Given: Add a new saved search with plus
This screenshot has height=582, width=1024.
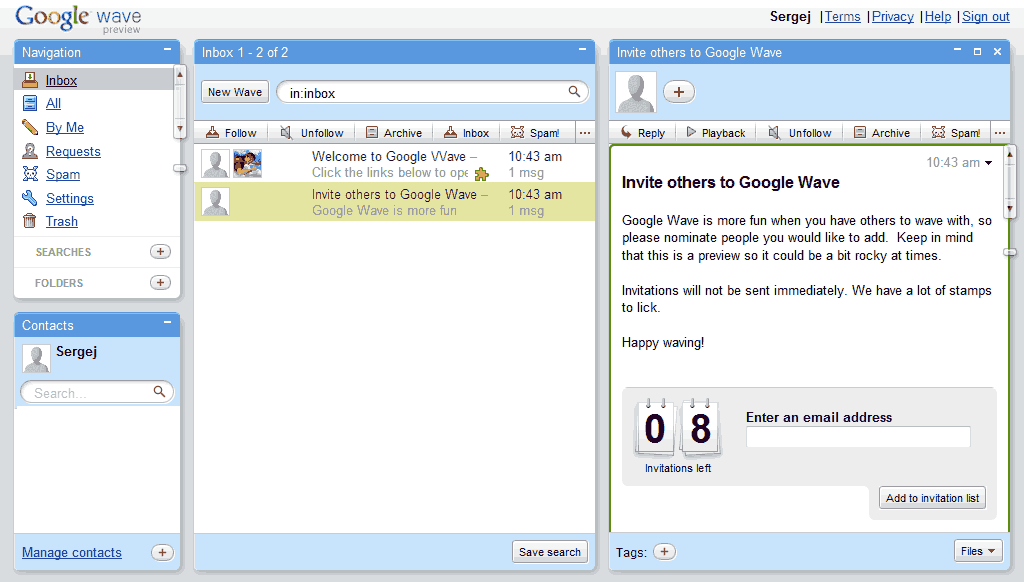Looking at the screenshot, I should (160, 252).
